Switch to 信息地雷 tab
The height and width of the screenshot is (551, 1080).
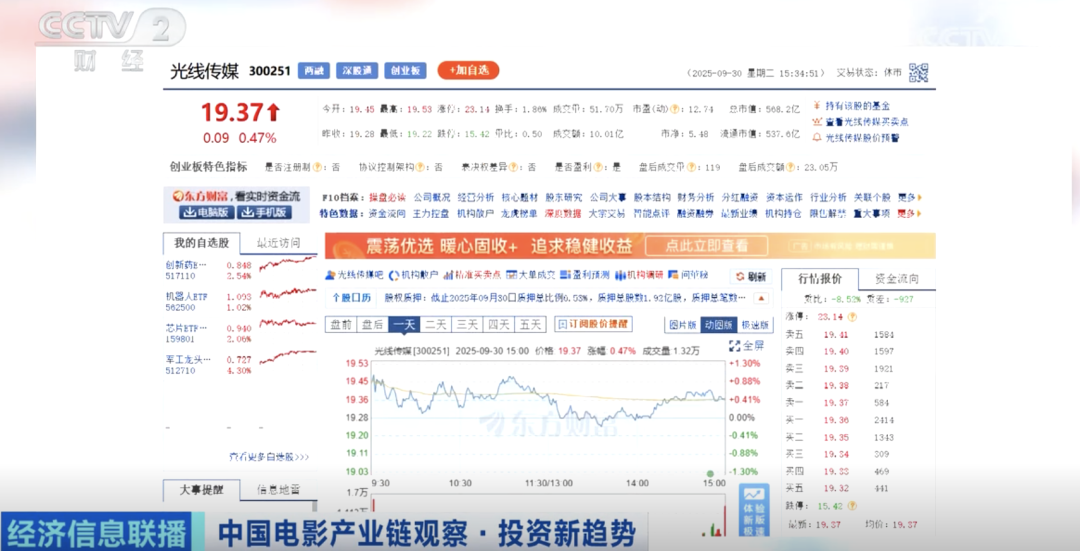[278, 490]
